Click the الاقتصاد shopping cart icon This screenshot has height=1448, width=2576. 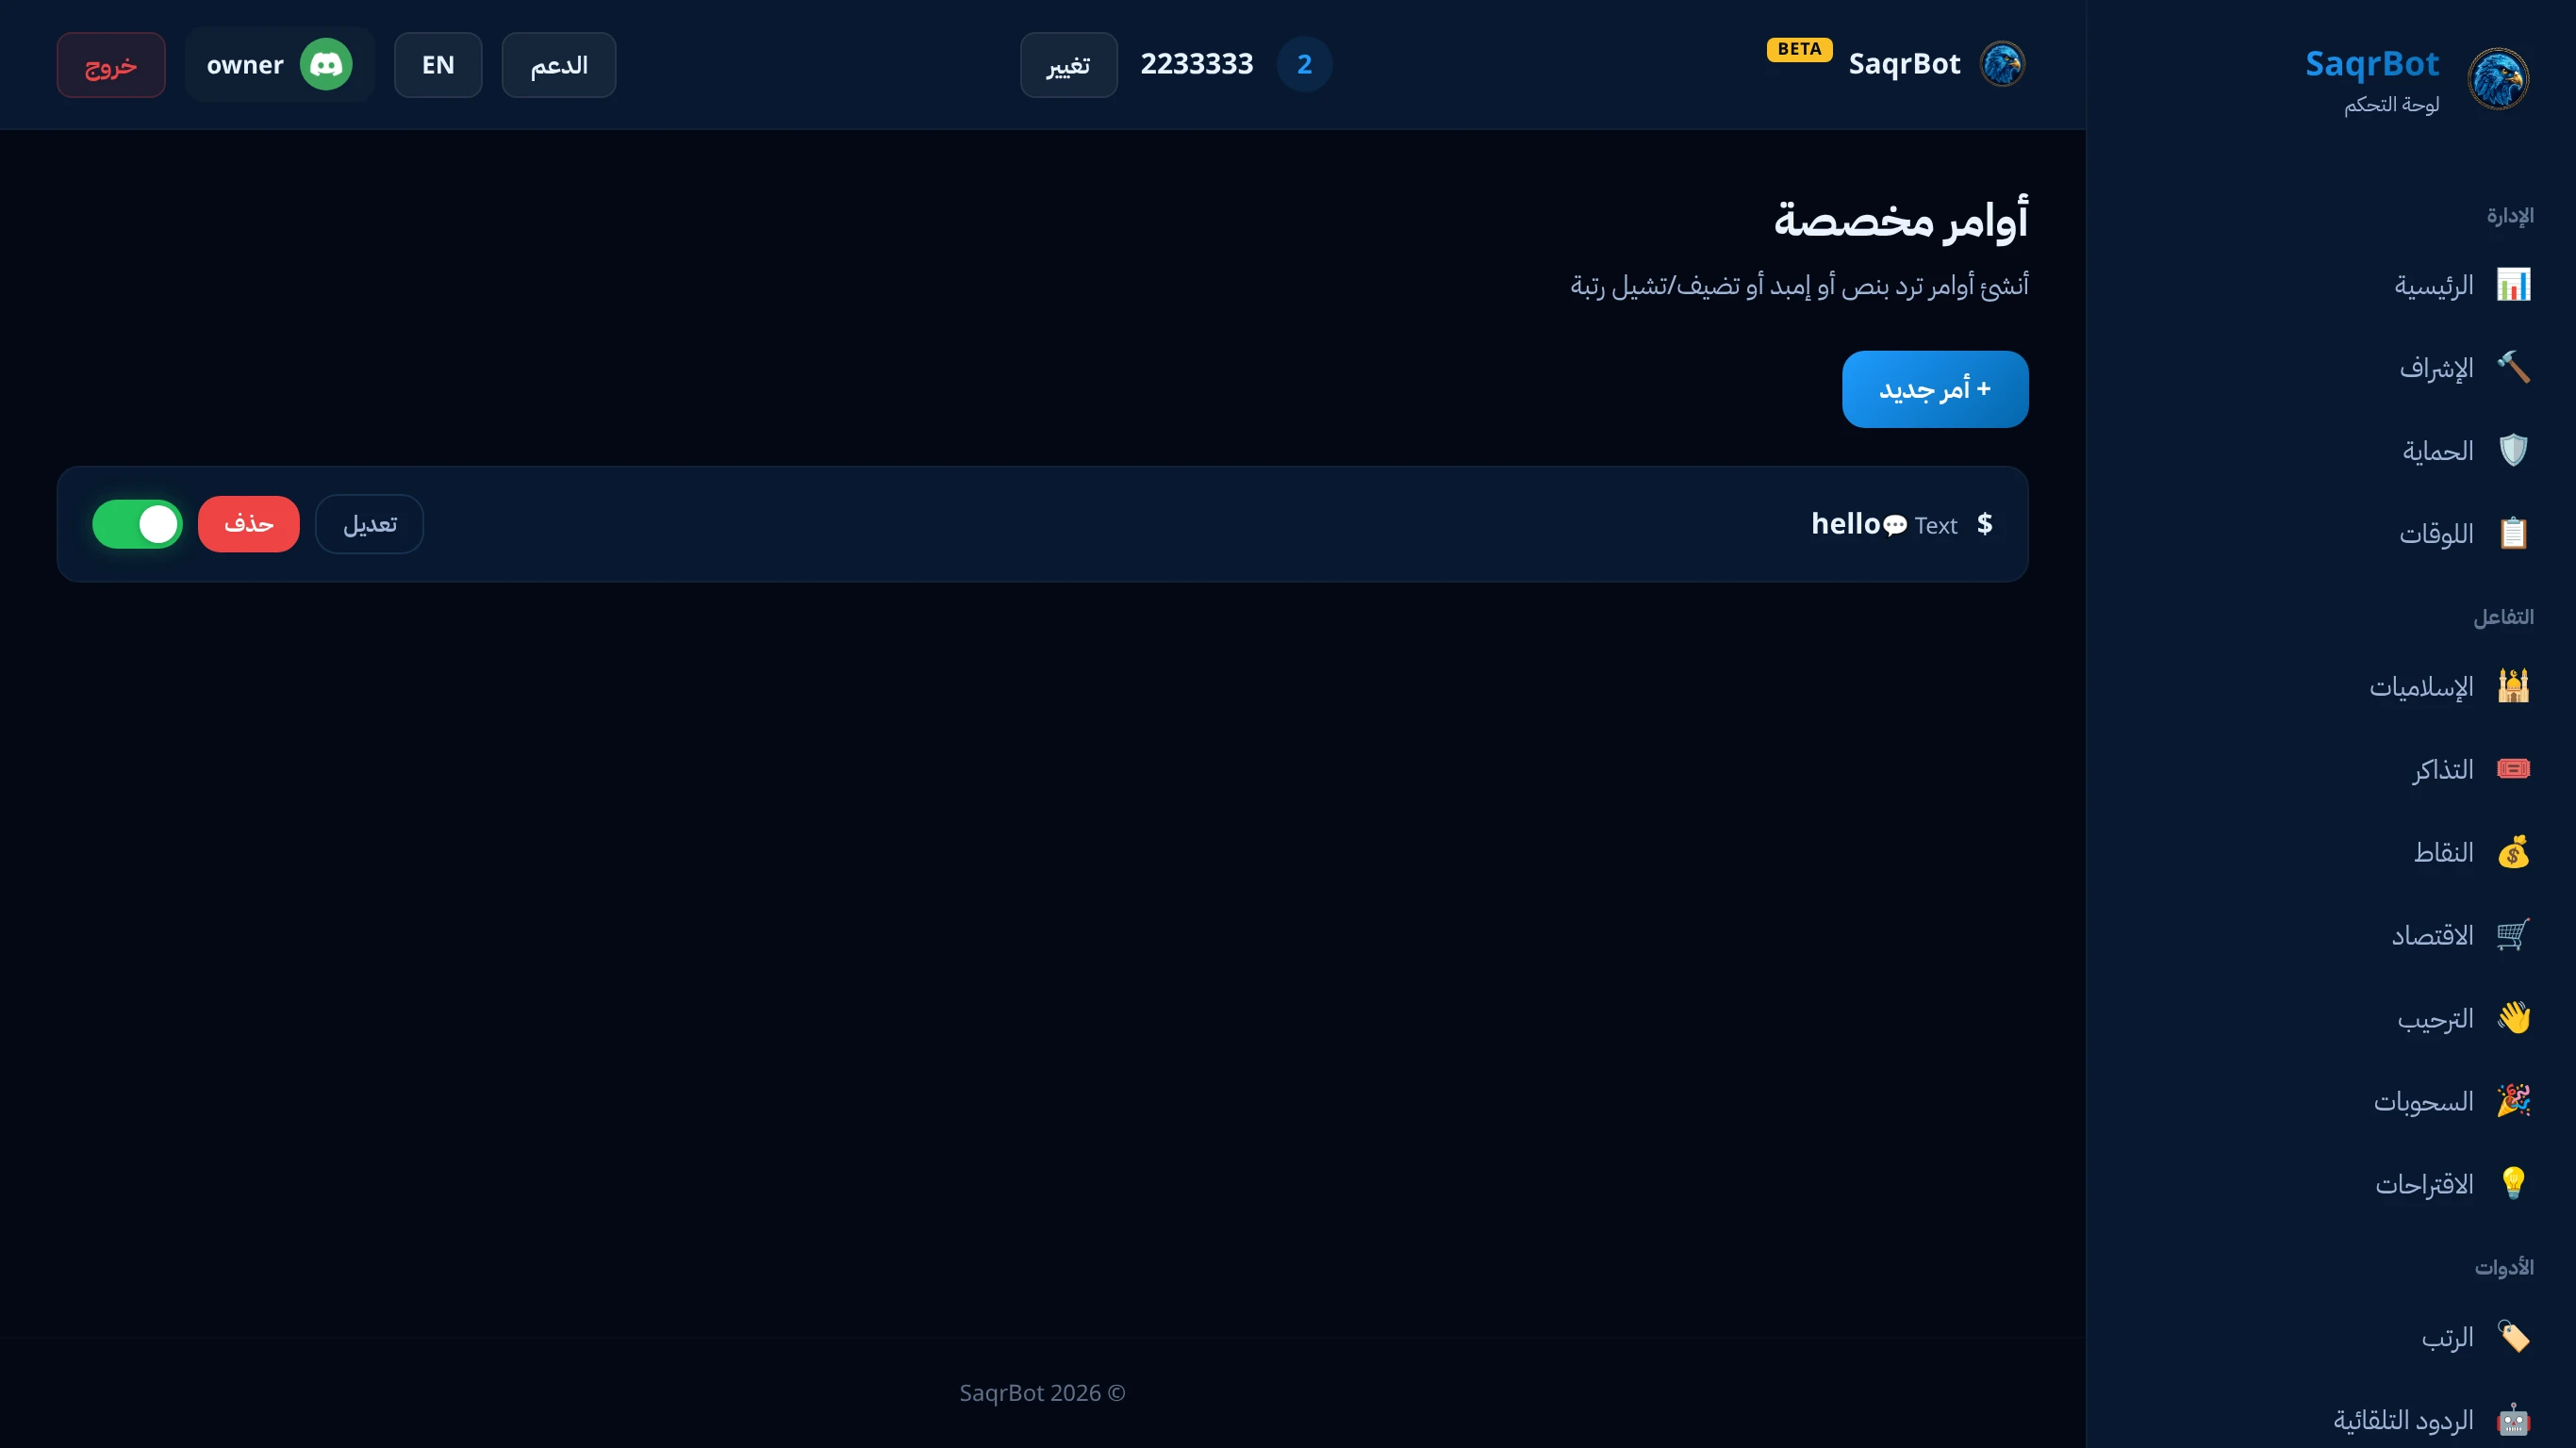tap(2513, 935)
